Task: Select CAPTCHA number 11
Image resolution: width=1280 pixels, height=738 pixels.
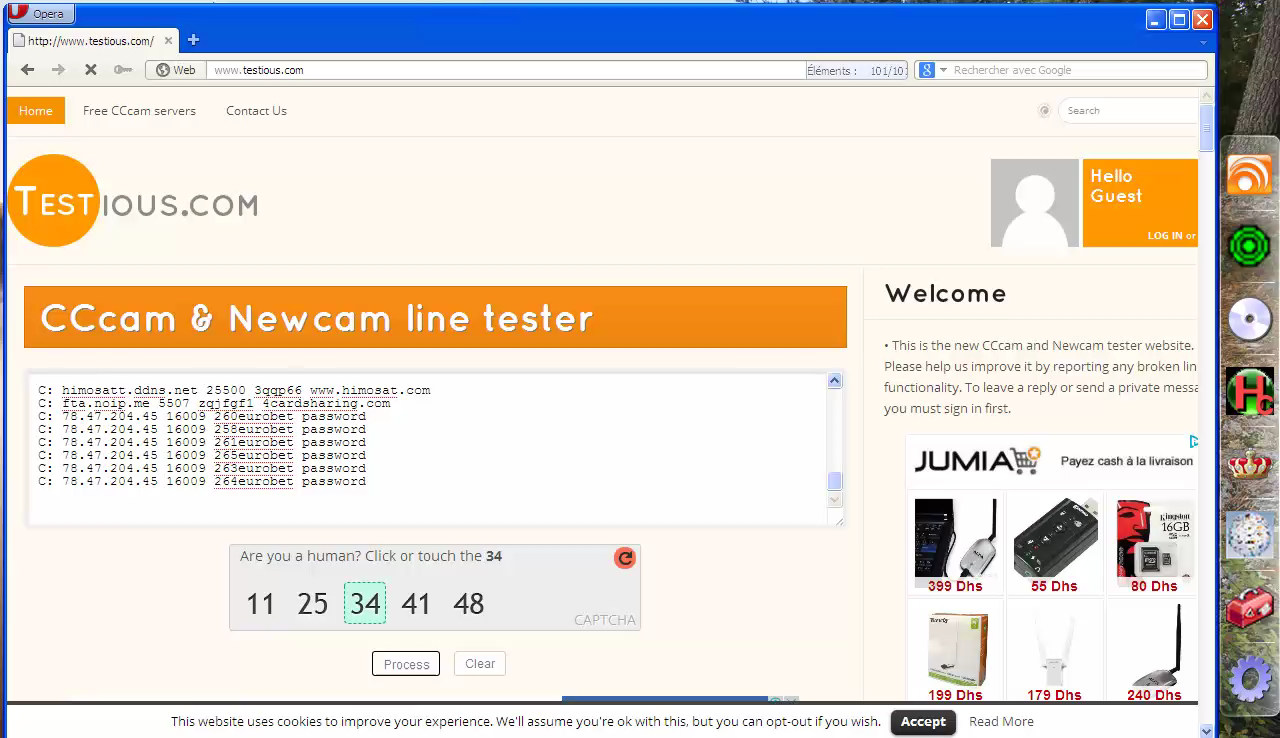Action: click(260, 604)
